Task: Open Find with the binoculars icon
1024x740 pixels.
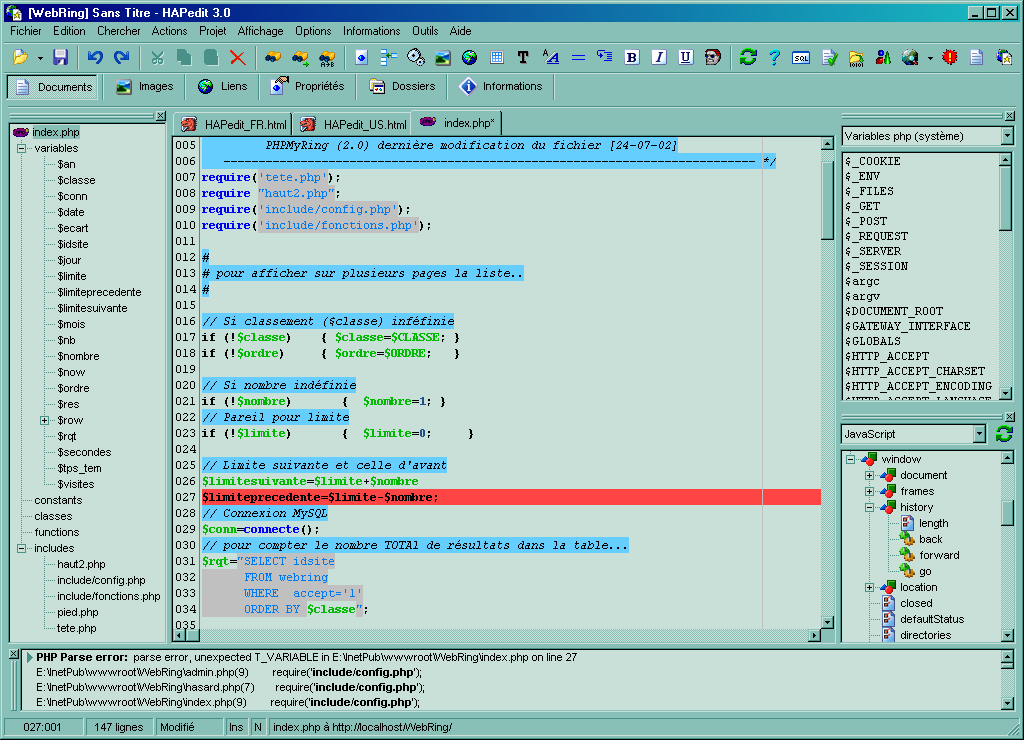Action: pyautogui.click(x=273, y=57)
